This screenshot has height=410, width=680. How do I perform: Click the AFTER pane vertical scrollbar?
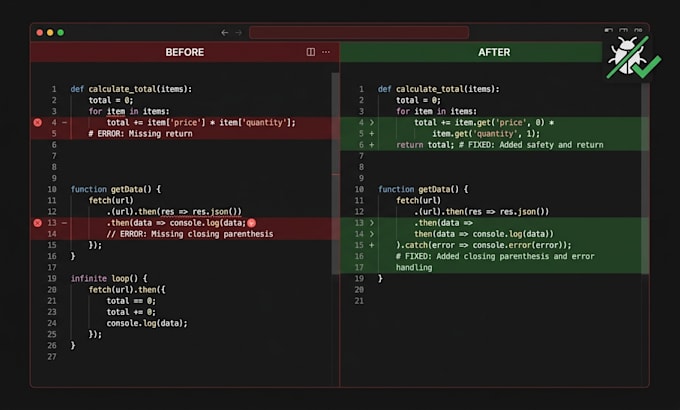pyautogui.click(x=645, y=178)
